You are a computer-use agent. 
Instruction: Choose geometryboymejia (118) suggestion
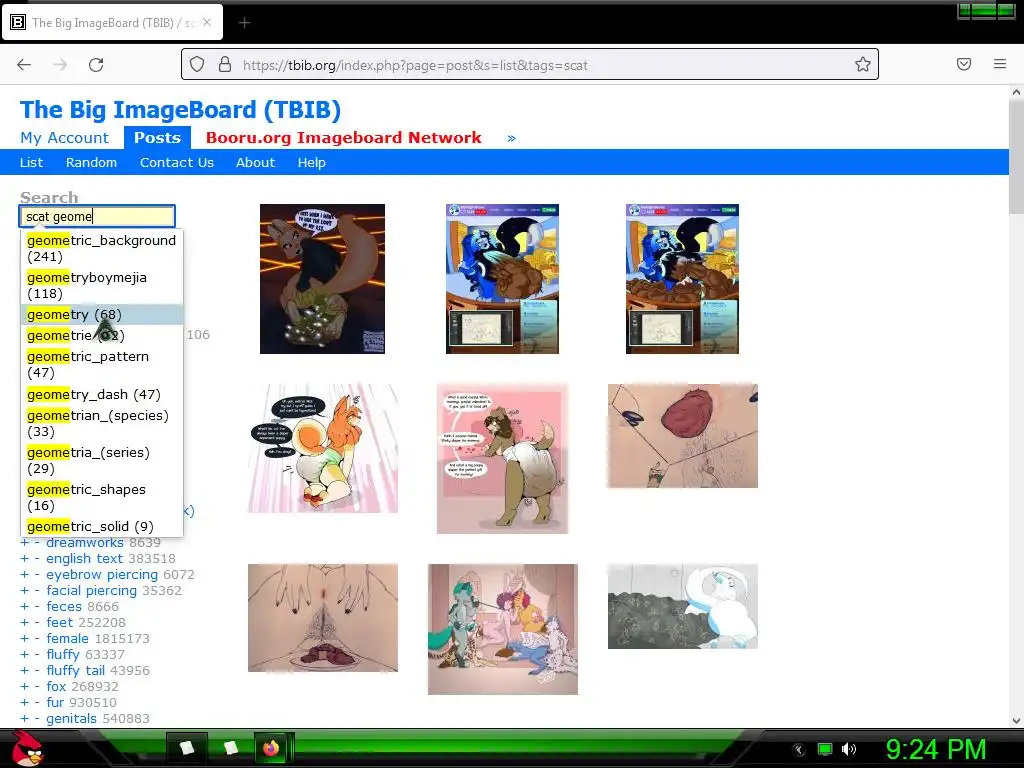[x=102, y=285]
